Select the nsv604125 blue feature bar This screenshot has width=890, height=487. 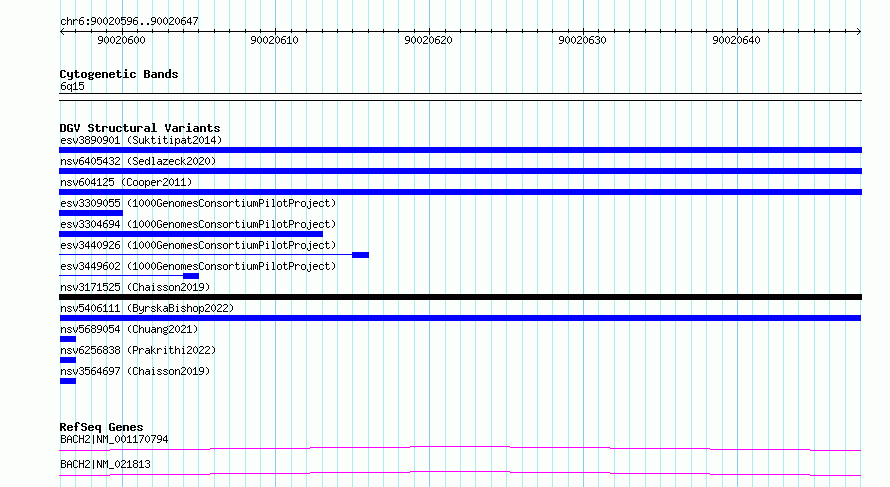coord(460,192)
